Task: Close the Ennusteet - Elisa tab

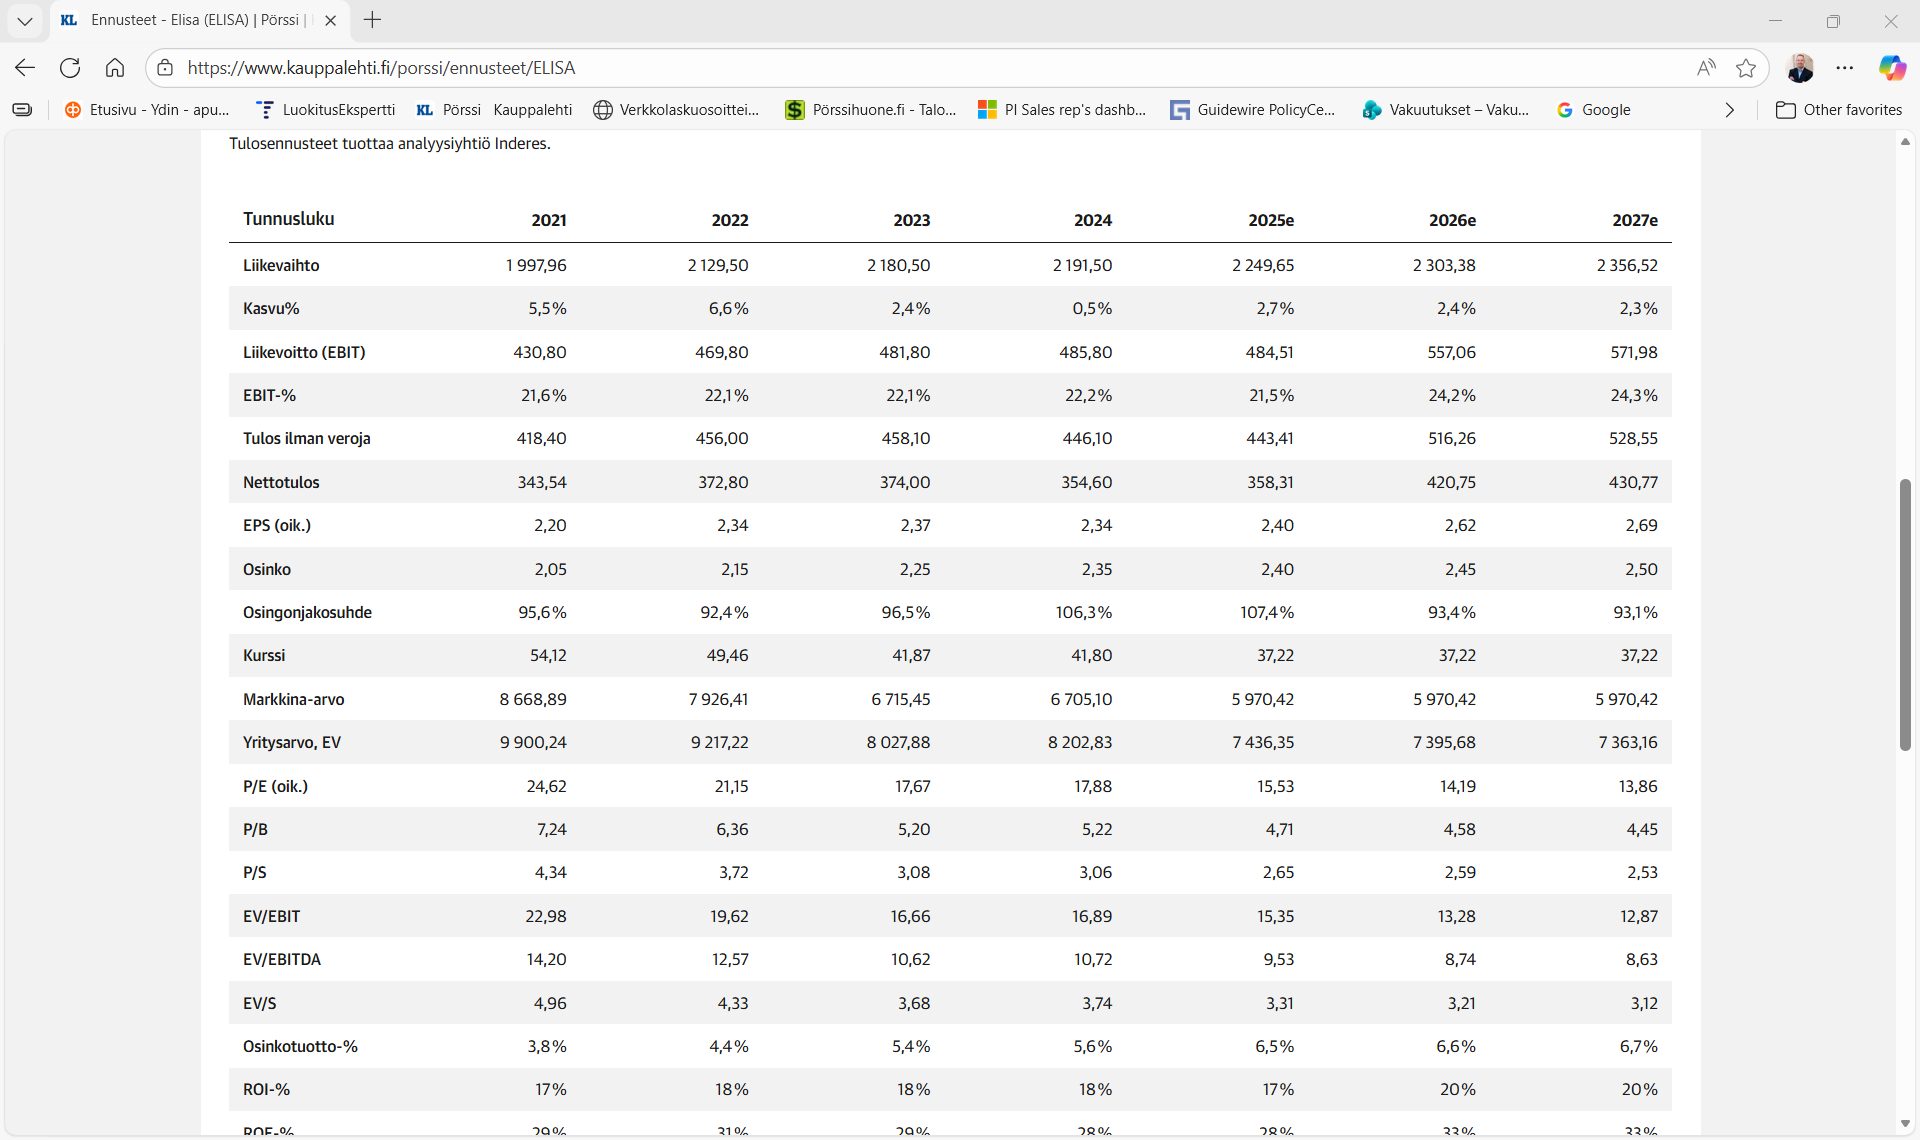Action: tap(331, 20)
